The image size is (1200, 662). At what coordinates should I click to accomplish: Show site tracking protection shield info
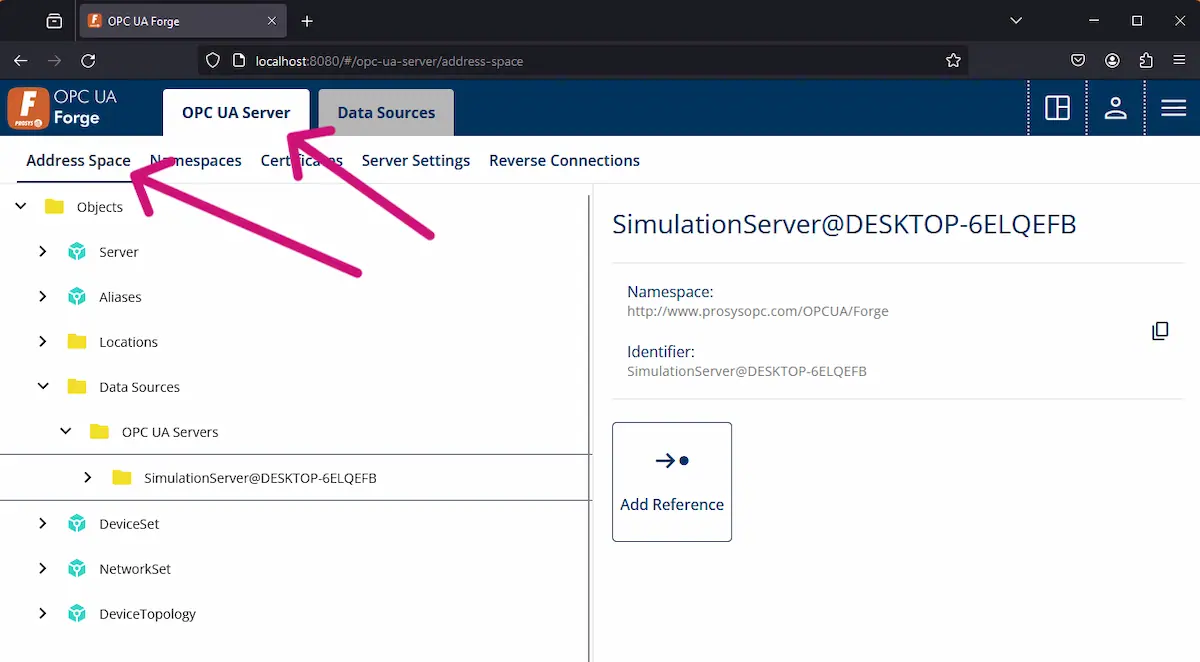click(x=212, y=61)
